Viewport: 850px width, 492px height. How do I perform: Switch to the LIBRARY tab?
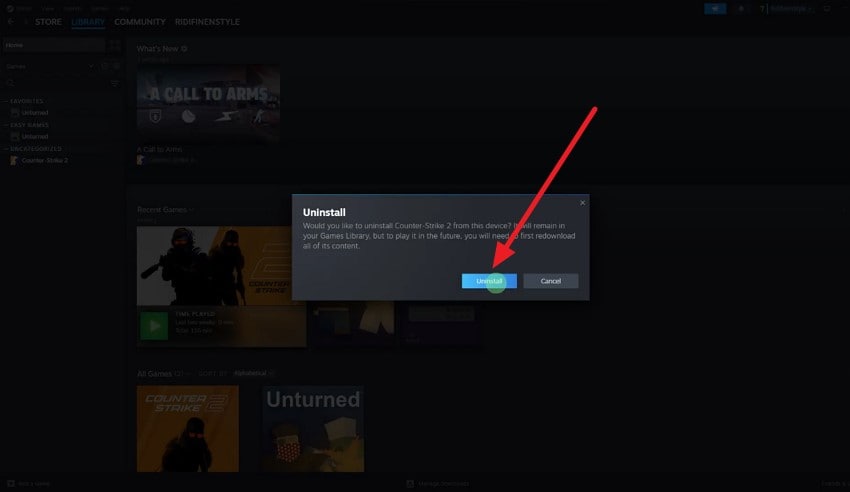88,22
